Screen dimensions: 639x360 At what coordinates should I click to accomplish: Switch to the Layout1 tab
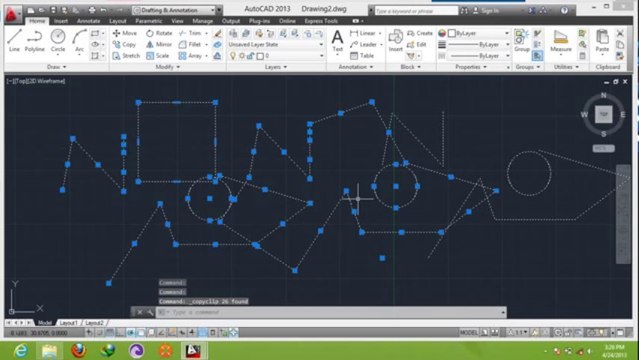click(x=68, y=323)
